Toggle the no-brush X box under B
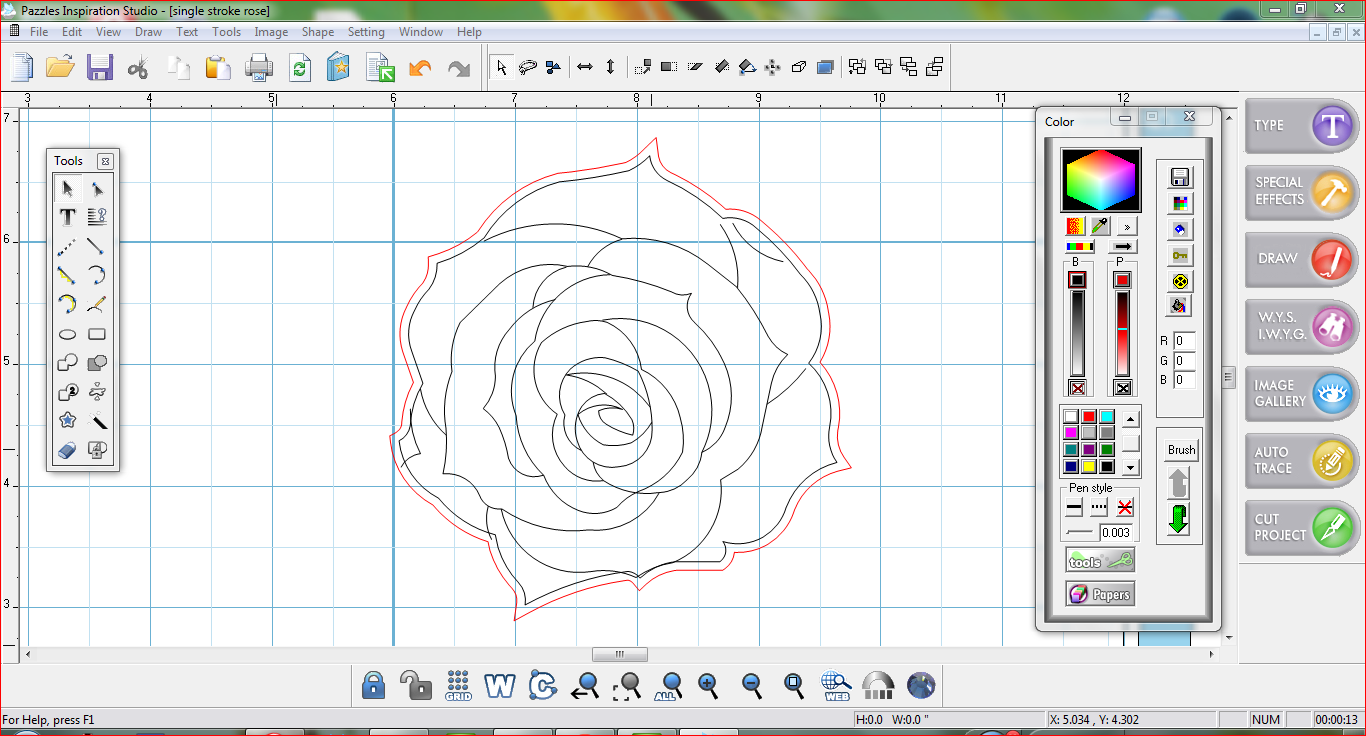This screenshot has width=1366, height=736. (x=1077, y=388)
